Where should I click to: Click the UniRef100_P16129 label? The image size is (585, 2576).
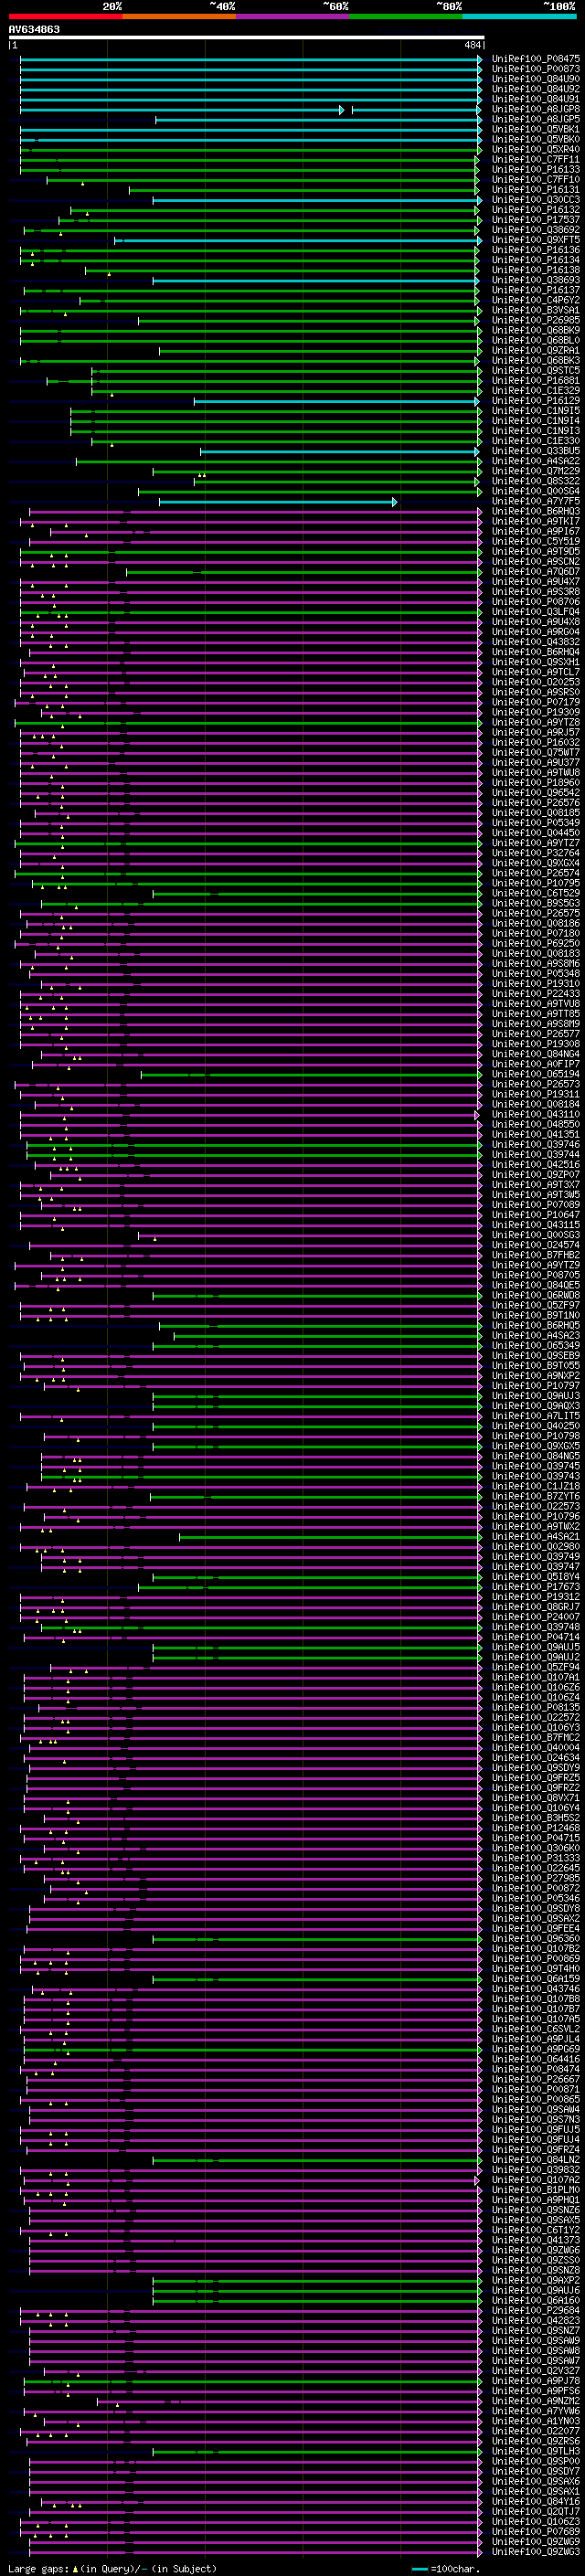coord(536,401)
